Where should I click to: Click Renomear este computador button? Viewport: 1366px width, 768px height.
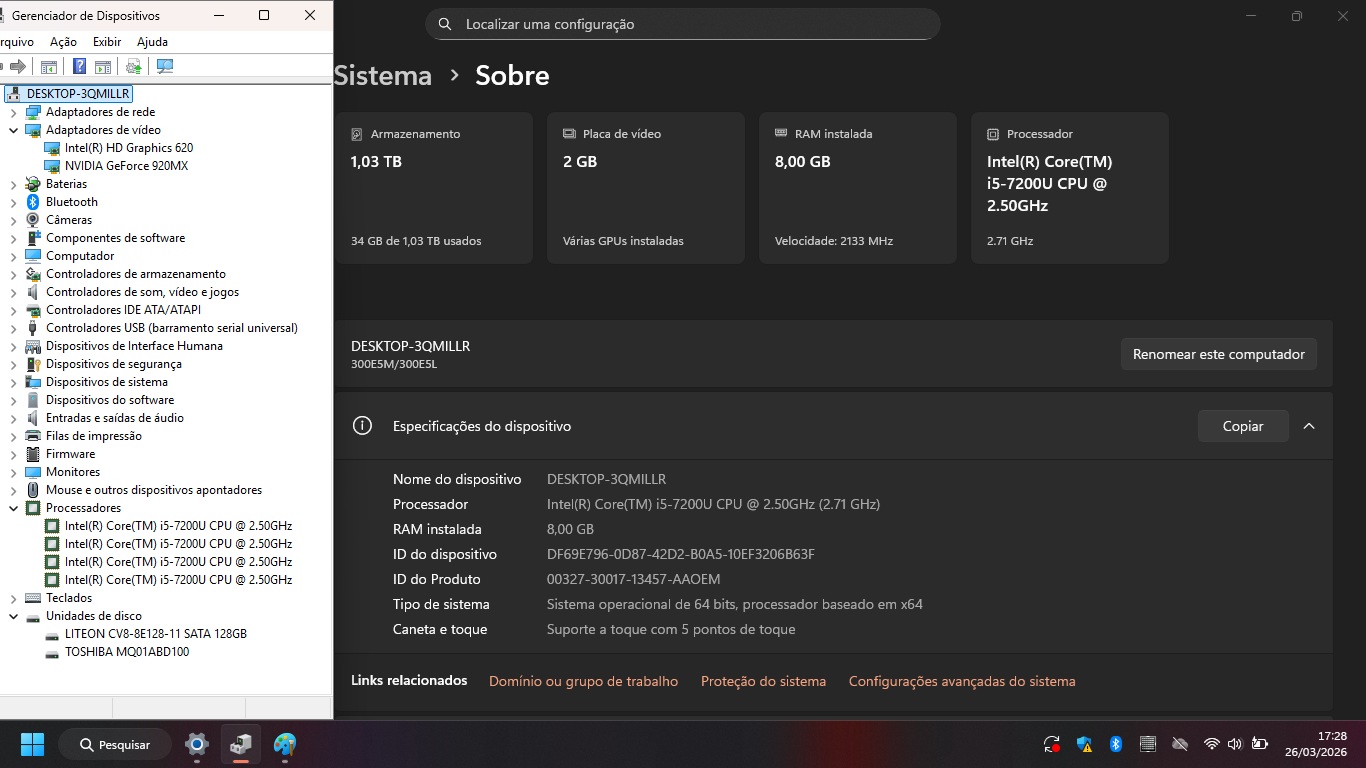pos(1219,354)
